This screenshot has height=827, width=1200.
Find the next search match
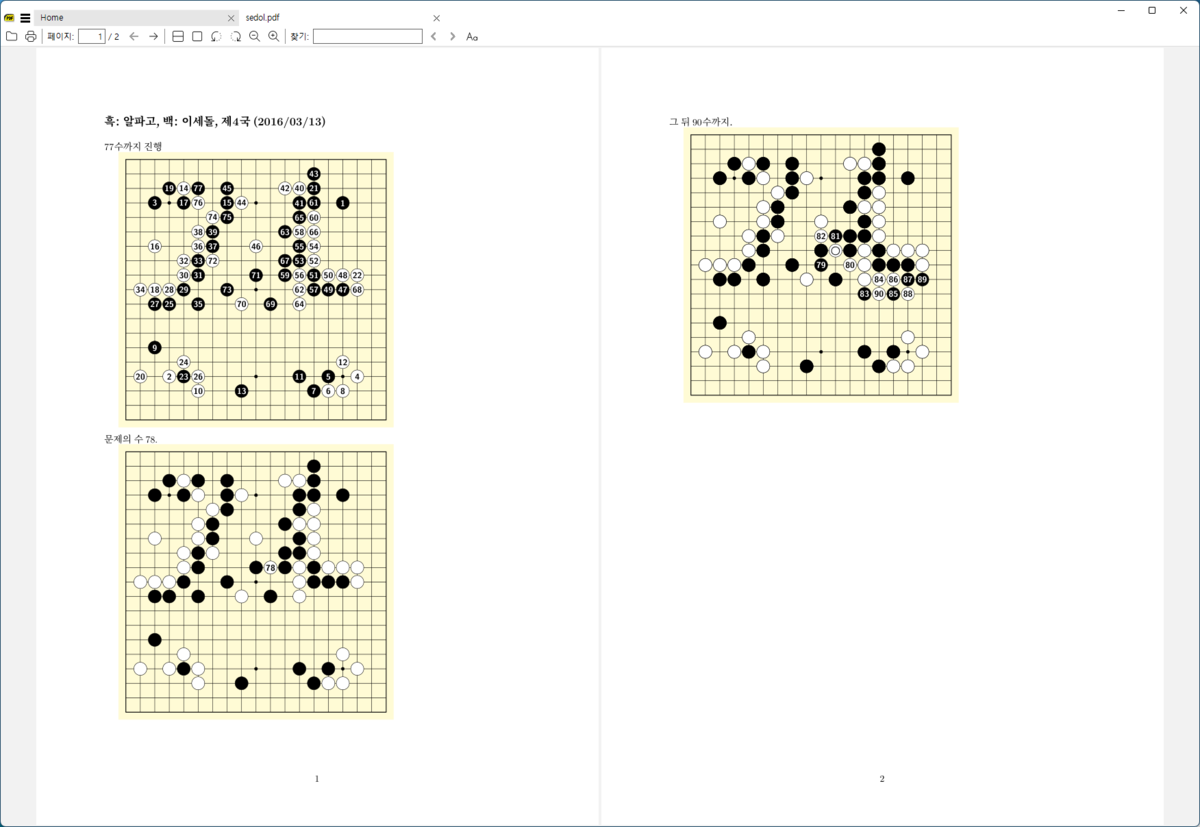tap(452, 35)
